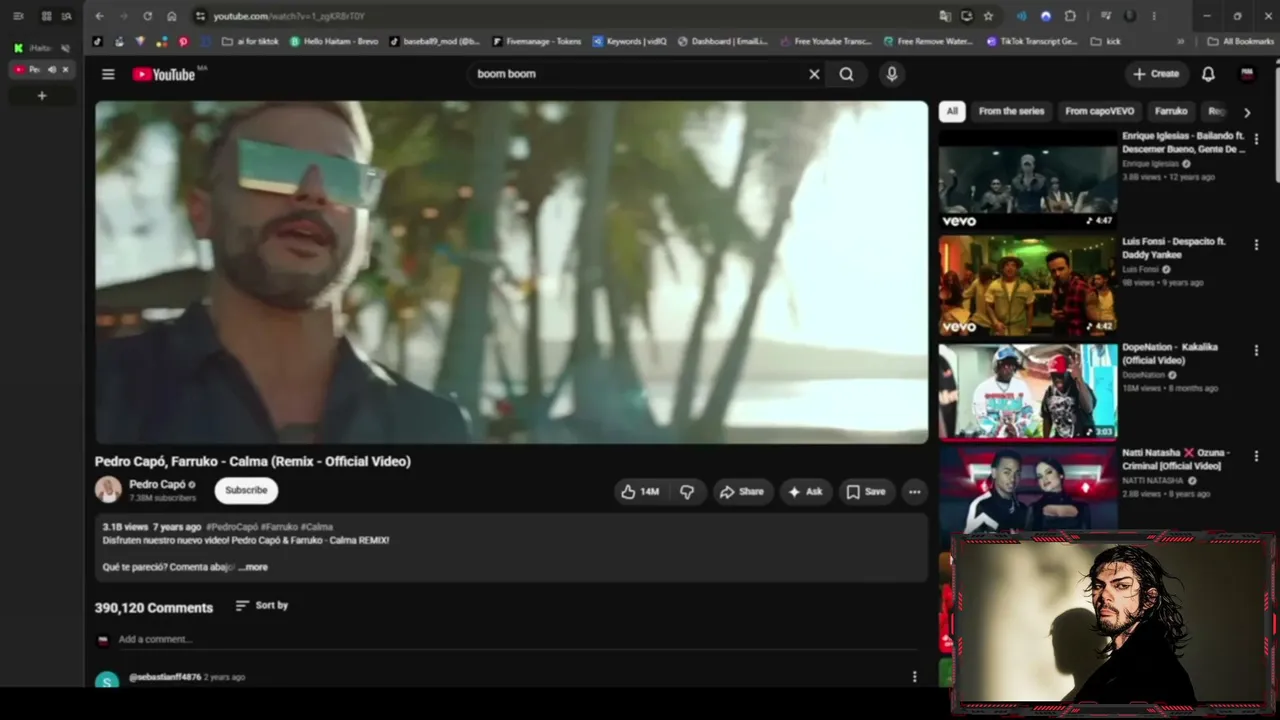Click the #PedroCapó hashtag
Viewport: 1280px width, 720px height.
(x=232, y=527)
